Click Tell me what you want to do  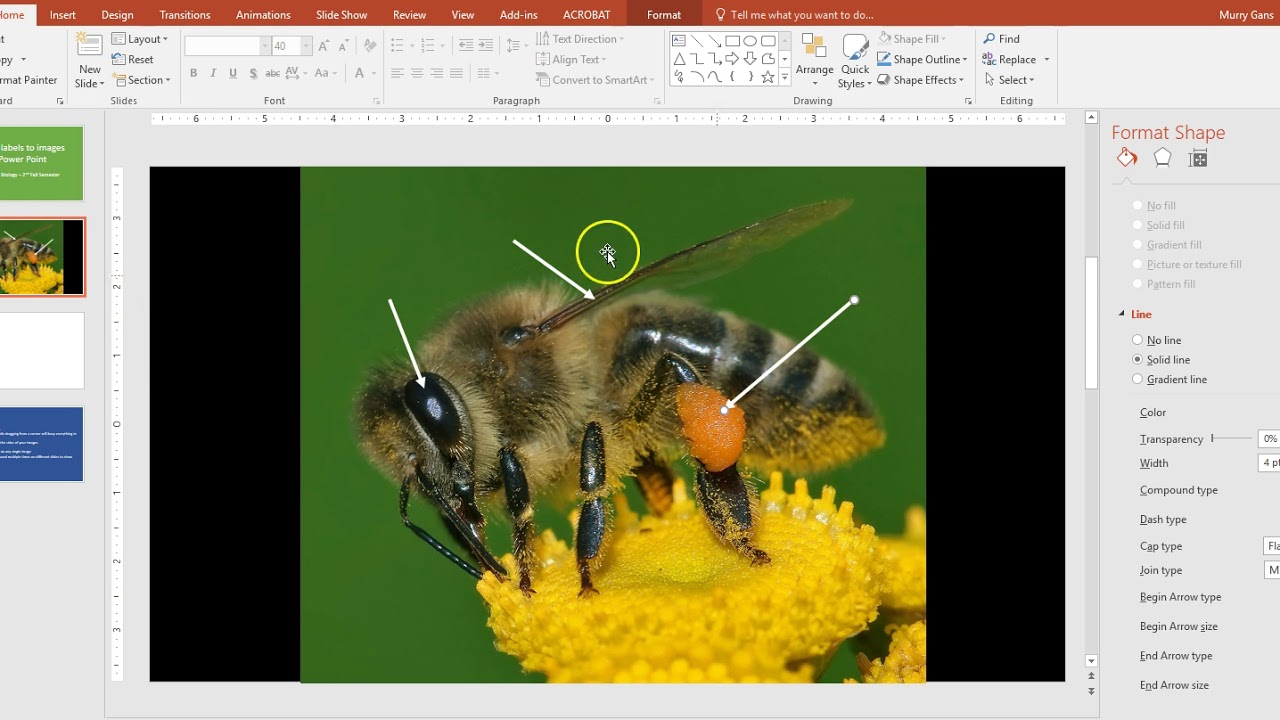click(794, 15)
